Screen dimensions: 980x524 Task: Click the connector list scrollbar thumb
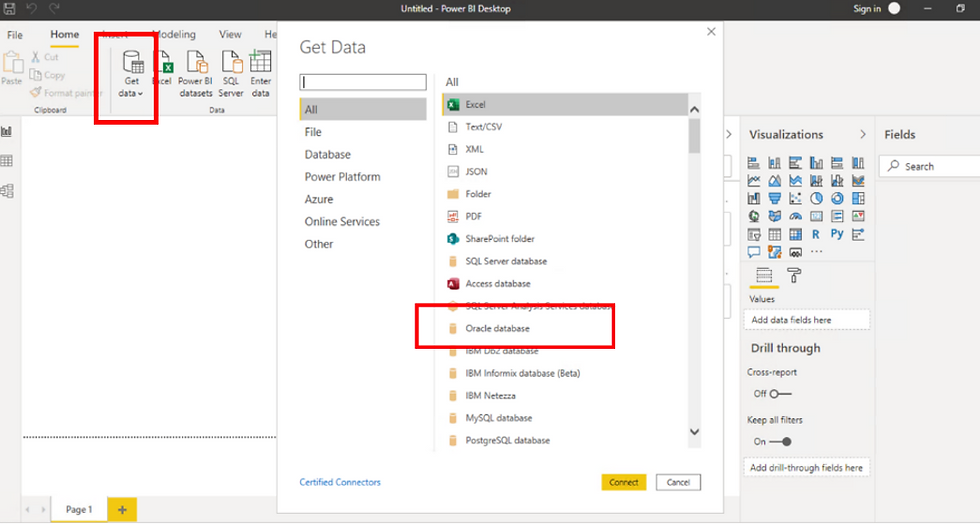694,136
